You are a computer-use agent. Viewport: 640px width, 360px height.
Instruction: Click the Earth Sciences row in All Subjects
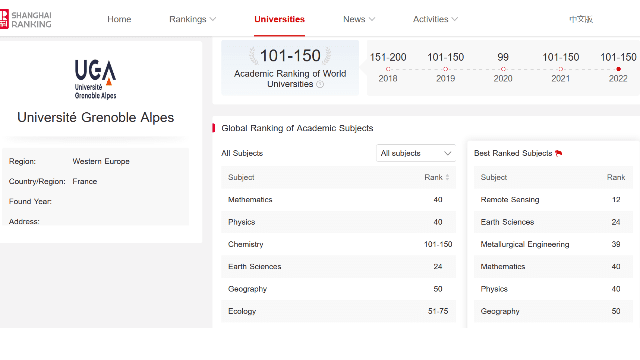click(338, 267)
